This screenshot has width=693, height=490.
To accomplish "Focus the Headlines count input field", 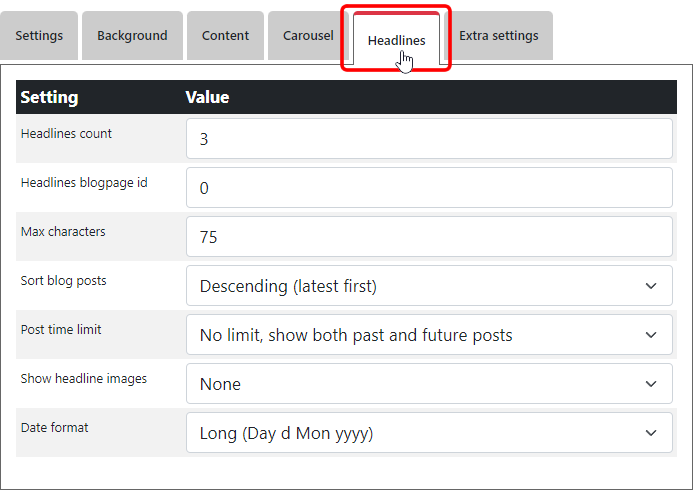I will (429, 139).
